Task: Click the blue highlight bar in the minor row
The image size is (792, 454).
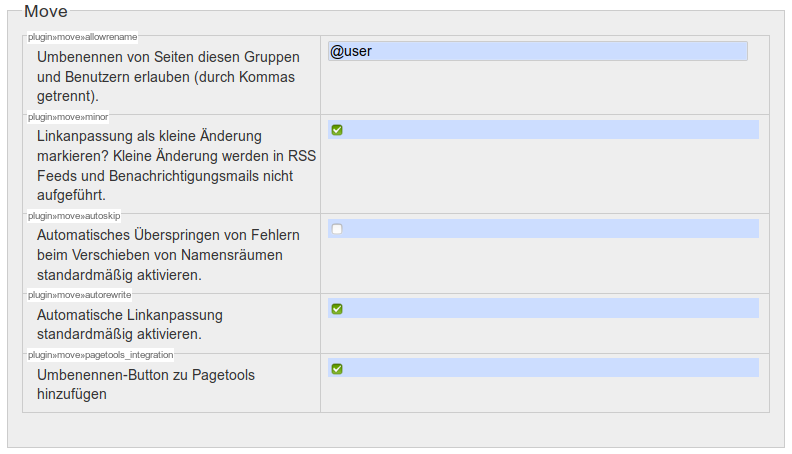Action: pyautogui.click(x=550, y=130)
